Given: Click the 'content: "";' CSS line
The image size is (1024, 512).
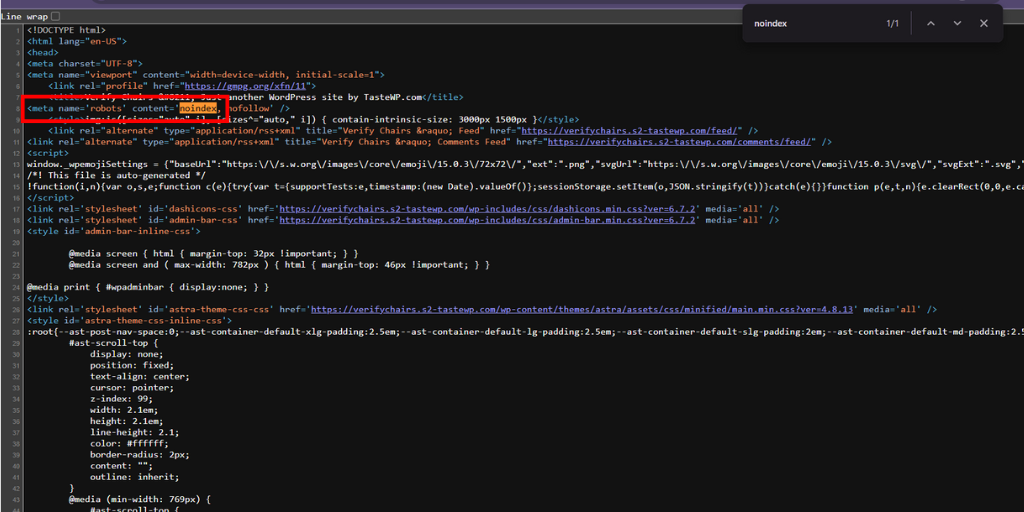Looking at the screenshot, I should click(122, 466).
